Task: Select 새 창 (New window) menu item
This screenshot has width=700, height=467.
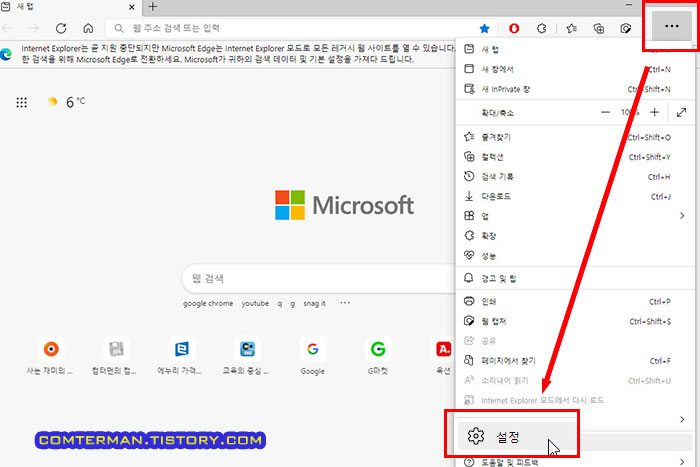Action: click(575, 69)
